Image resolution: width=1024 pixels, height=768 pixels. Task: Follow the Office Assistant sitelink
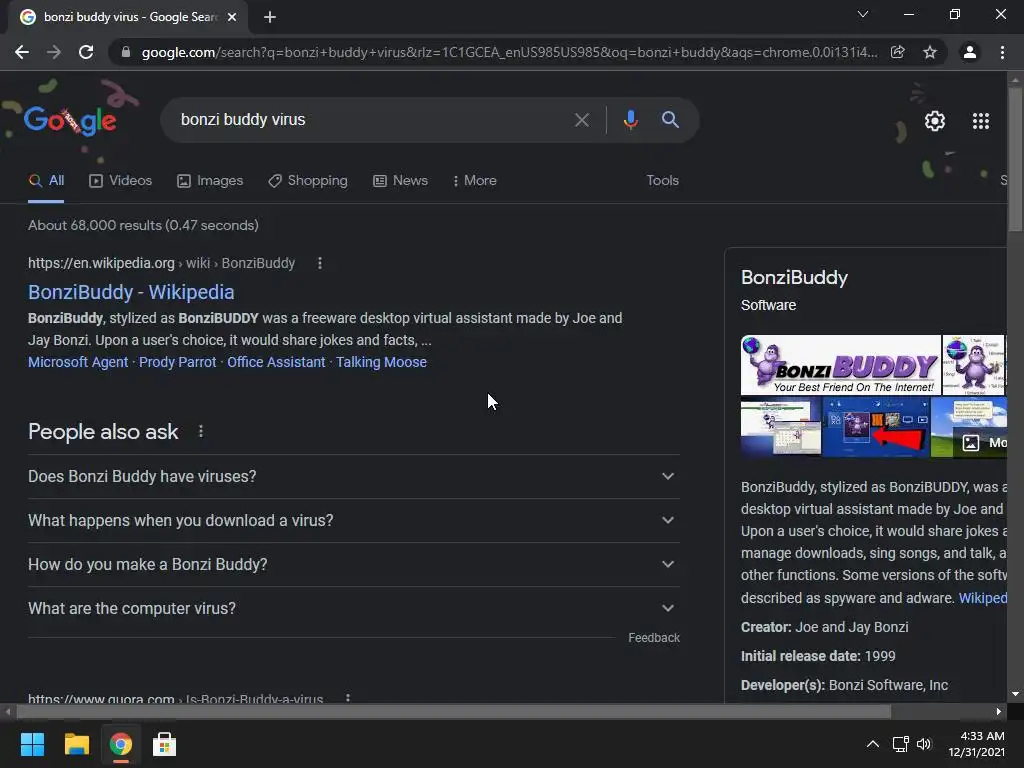click(276, 362)
